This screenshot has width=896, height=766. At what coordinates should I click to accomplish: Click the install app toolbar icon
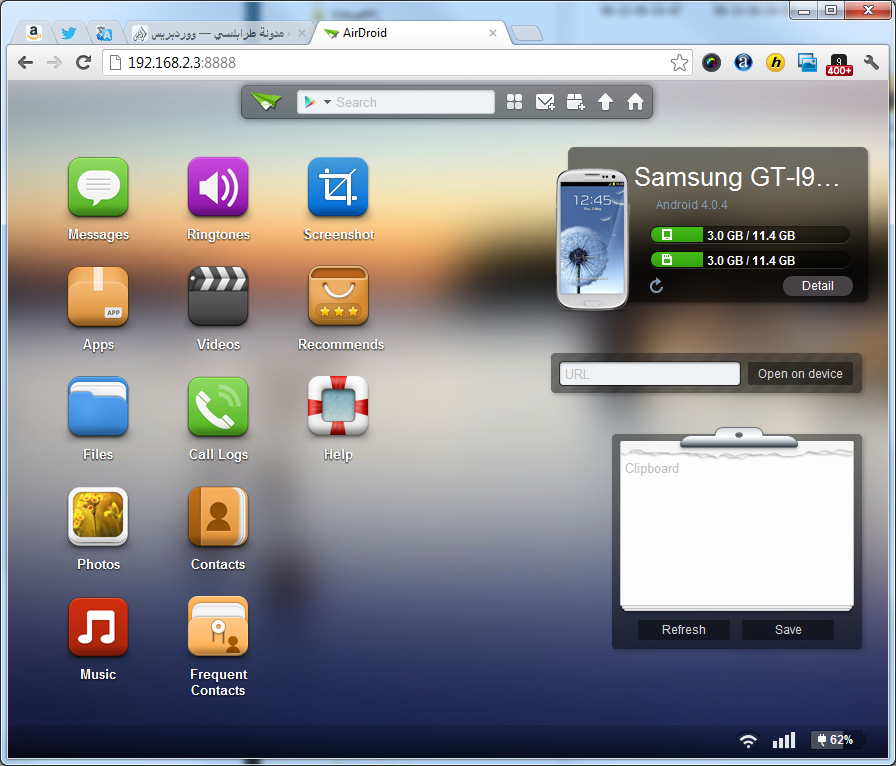point(575,102)
